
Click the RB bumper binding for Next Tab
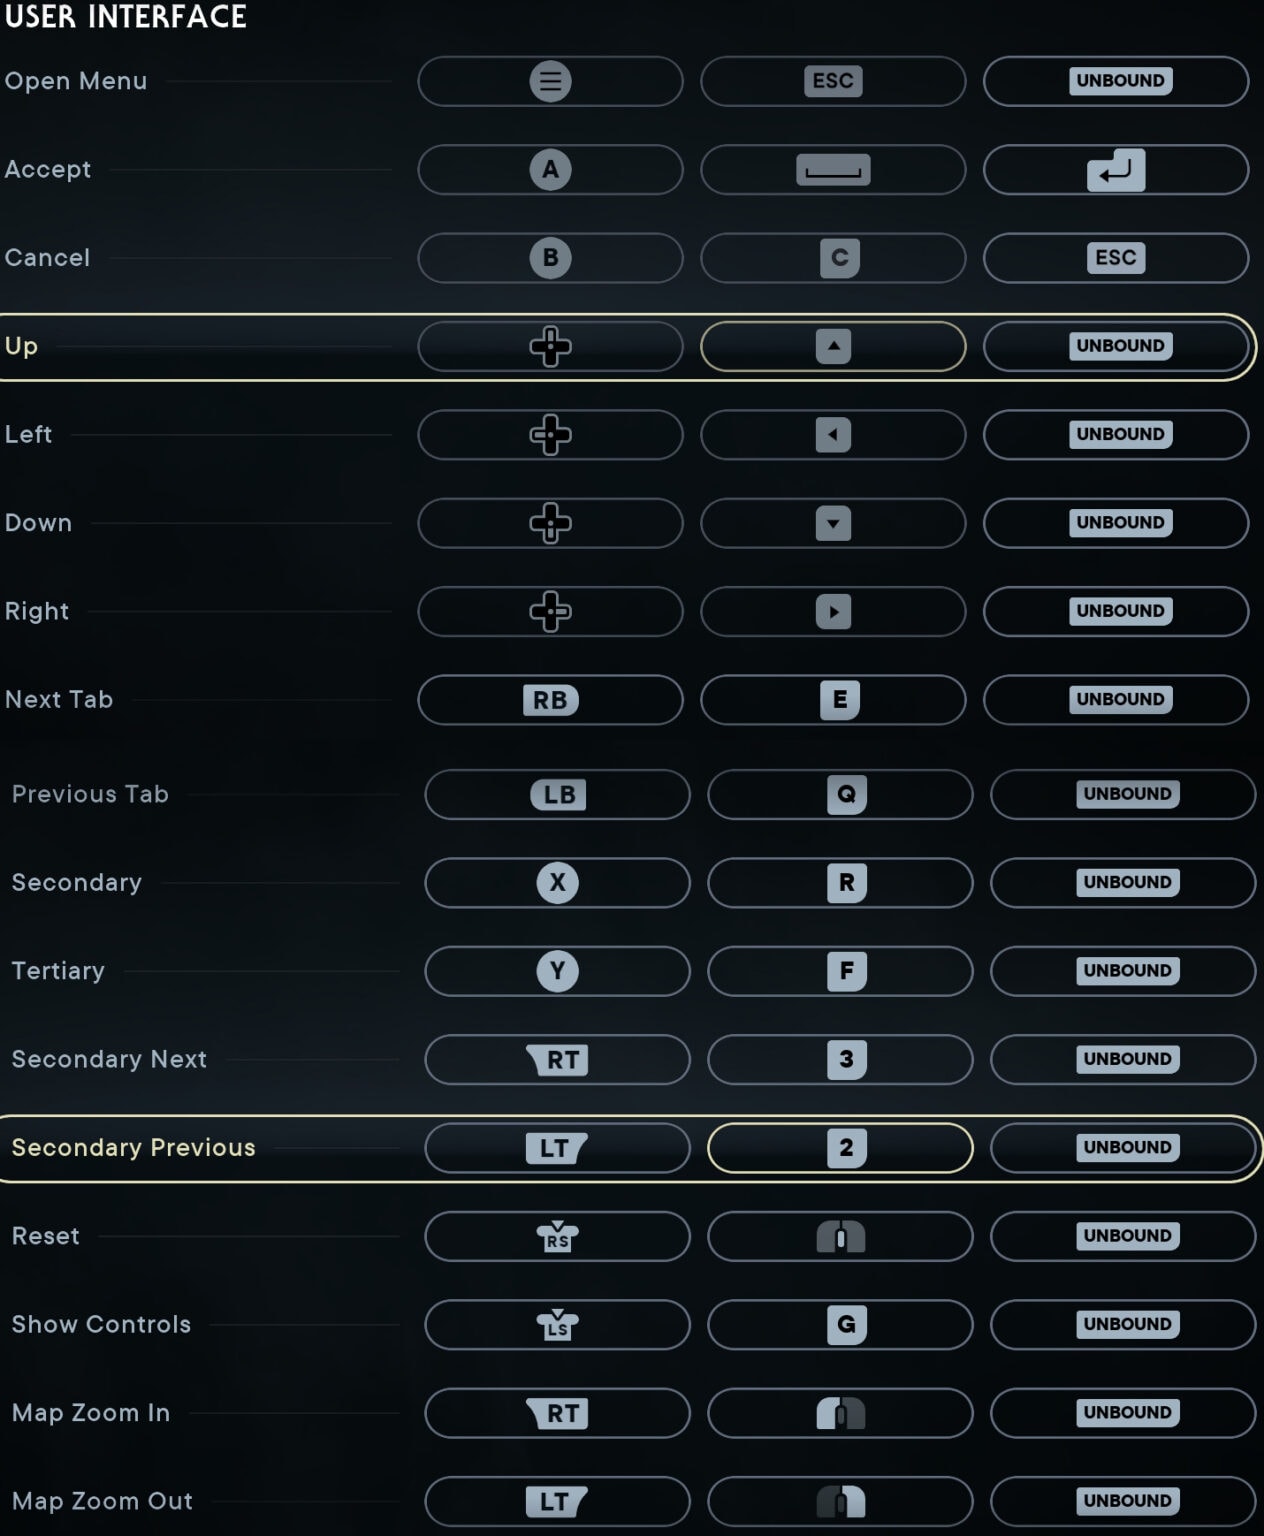point(549,699)
